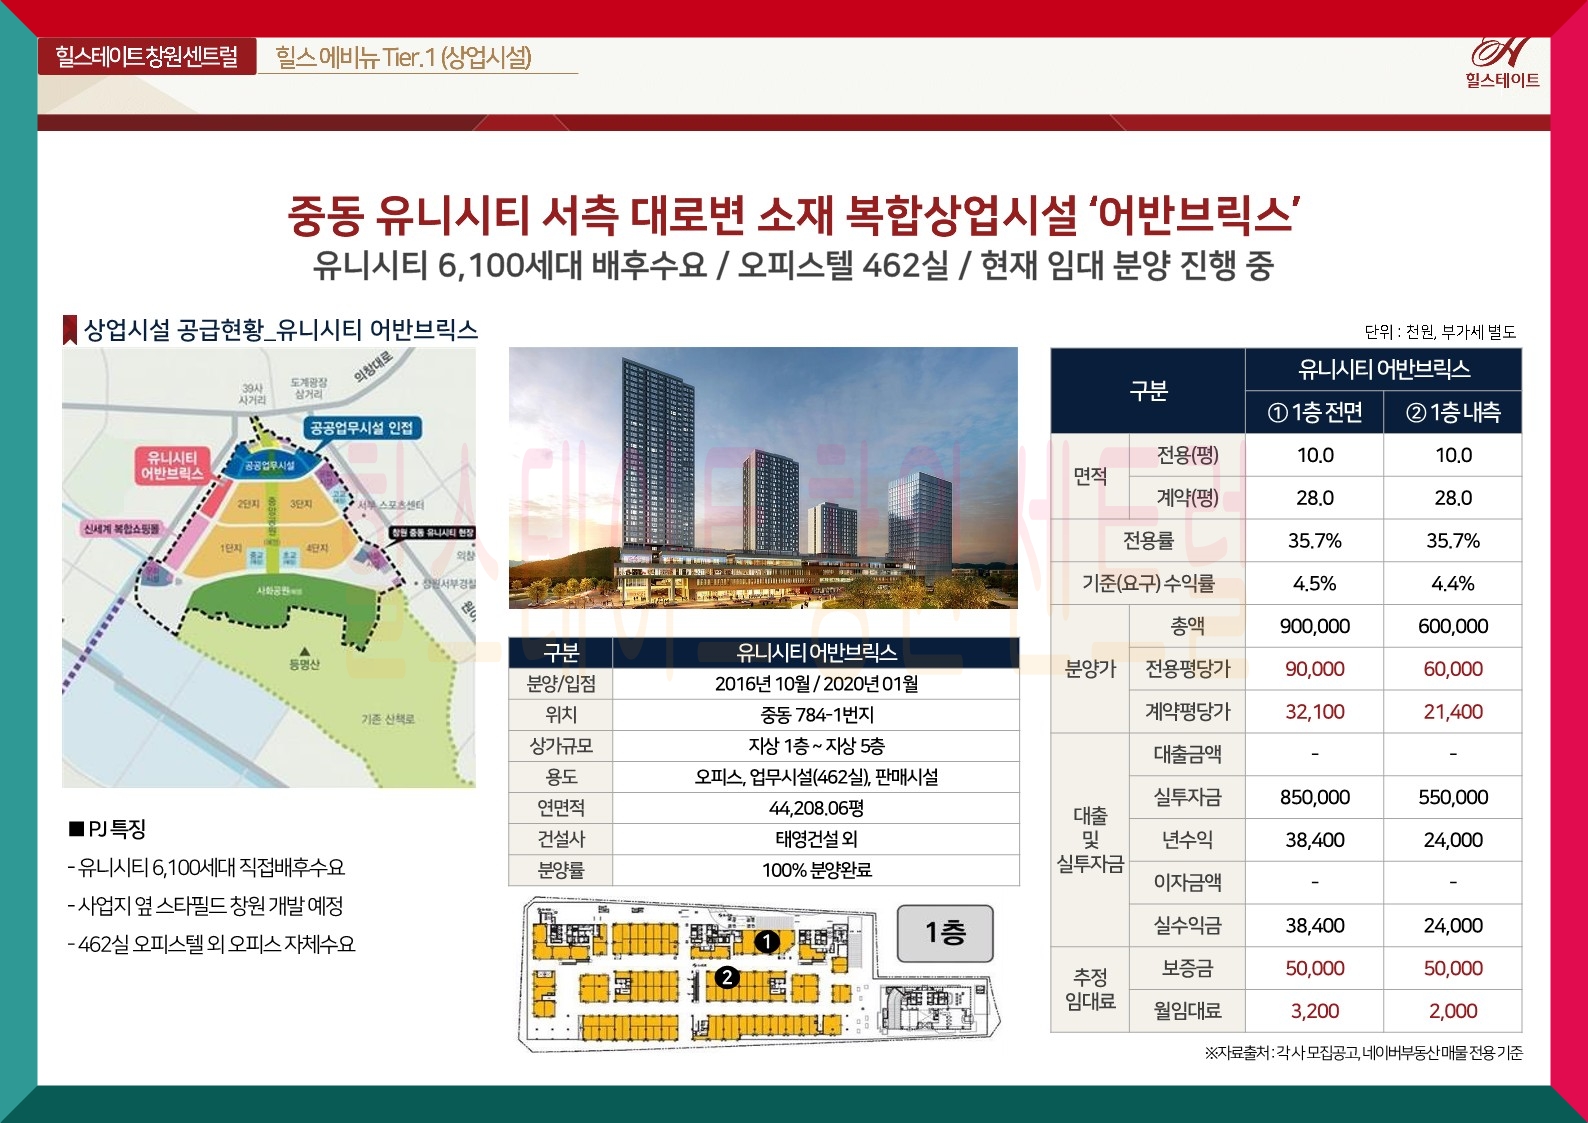Click the 1층 floor label button
Viewport: 1588px width, 1123px height.
(945, 934)
